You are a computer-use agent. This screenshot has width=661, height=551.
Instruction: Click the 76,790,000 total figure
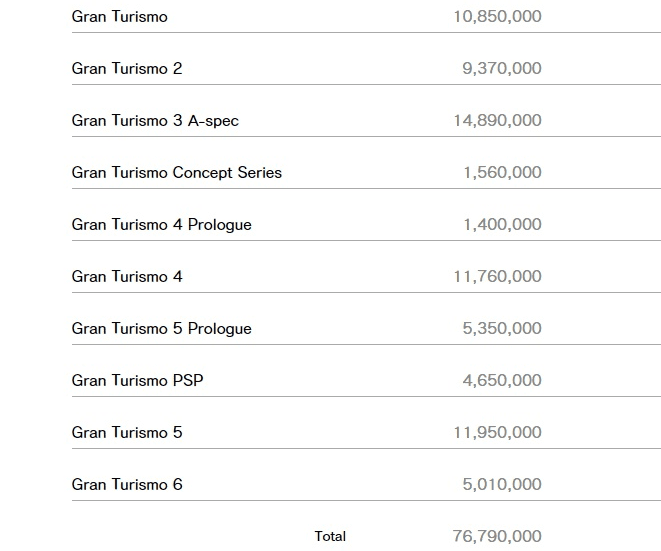pyautogui.click(x=497, y=537)
